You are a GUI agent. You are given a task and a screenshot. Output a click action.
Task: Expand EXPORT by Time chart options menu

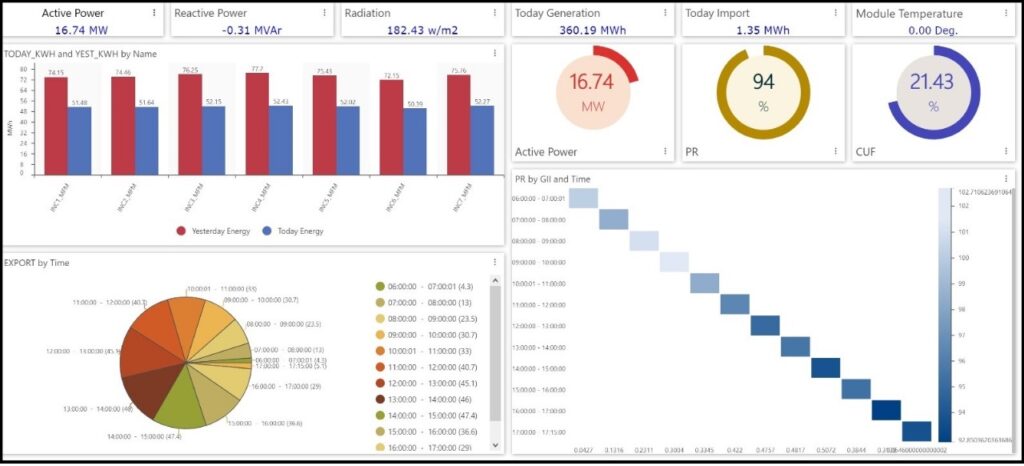point(495,263)
